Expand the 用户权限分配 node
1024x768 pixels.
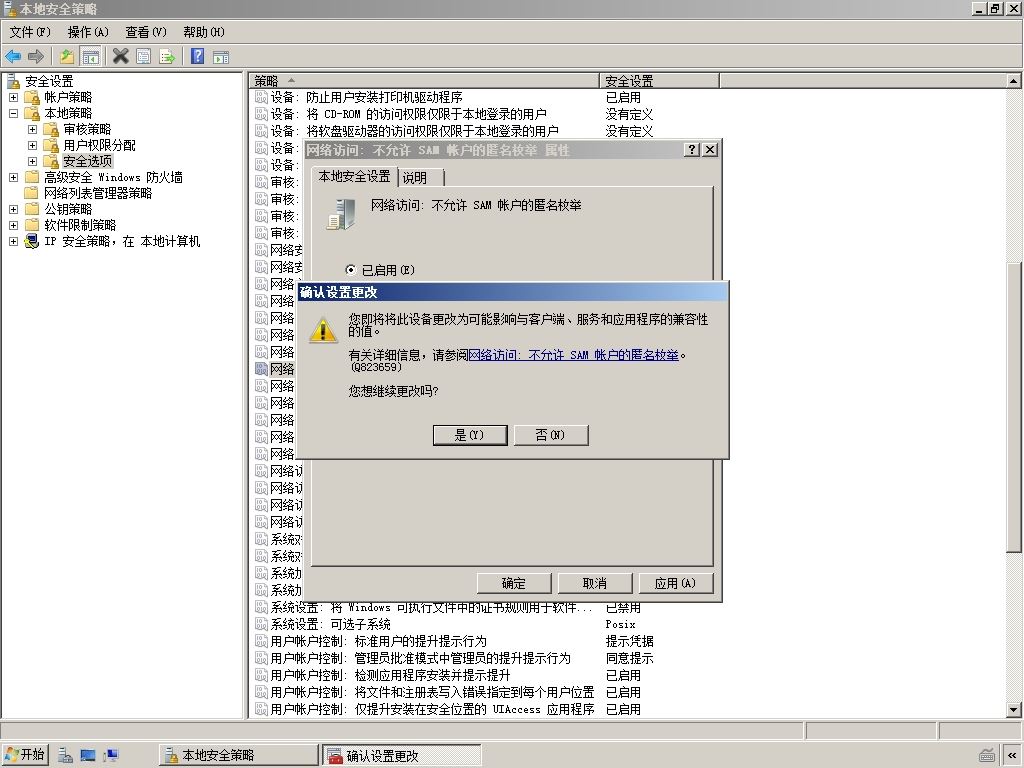click(x=32, y=145)
